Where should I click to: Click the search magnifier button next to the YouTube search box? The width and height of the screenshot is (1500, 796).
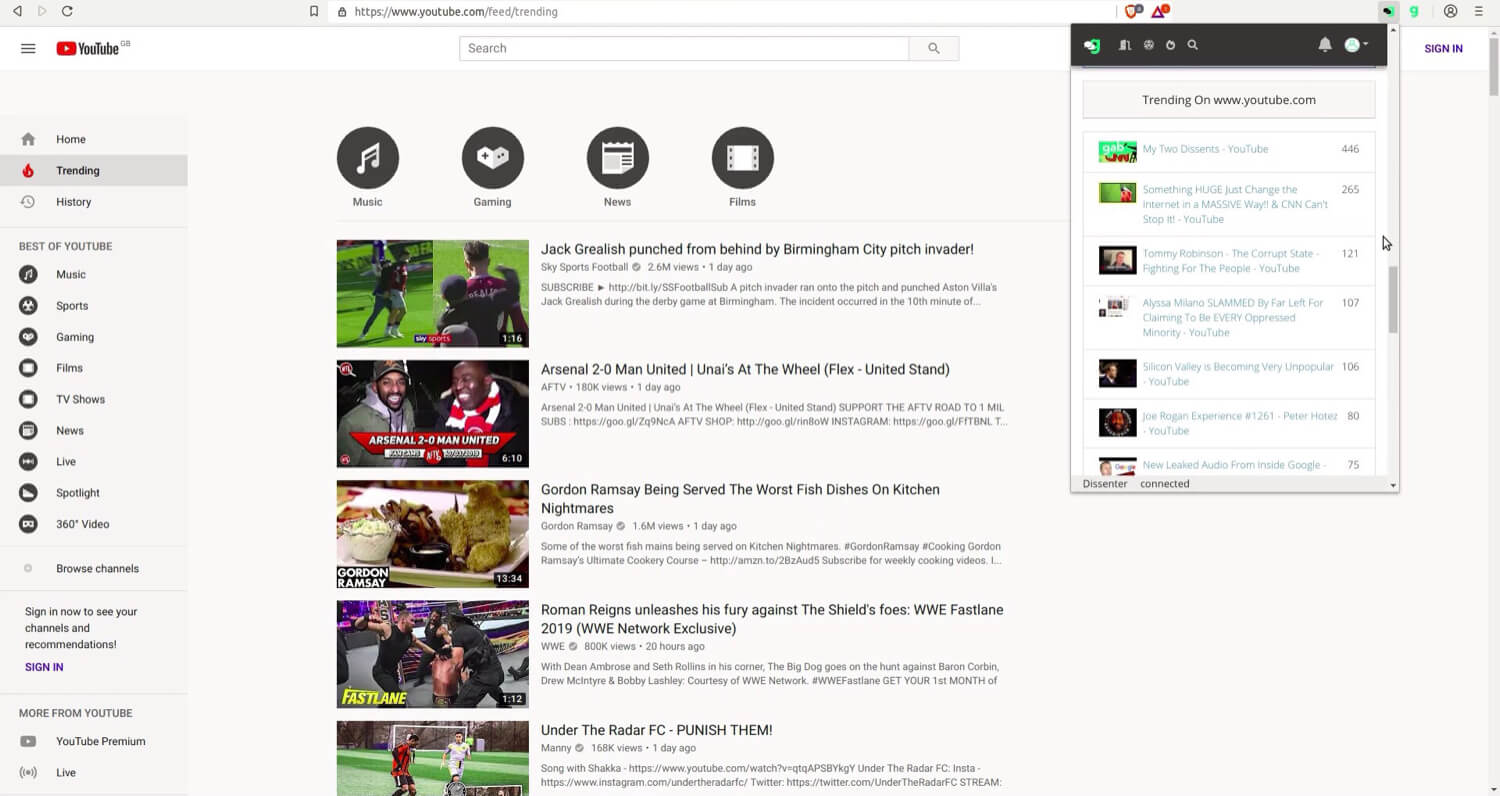pos(934,48)
